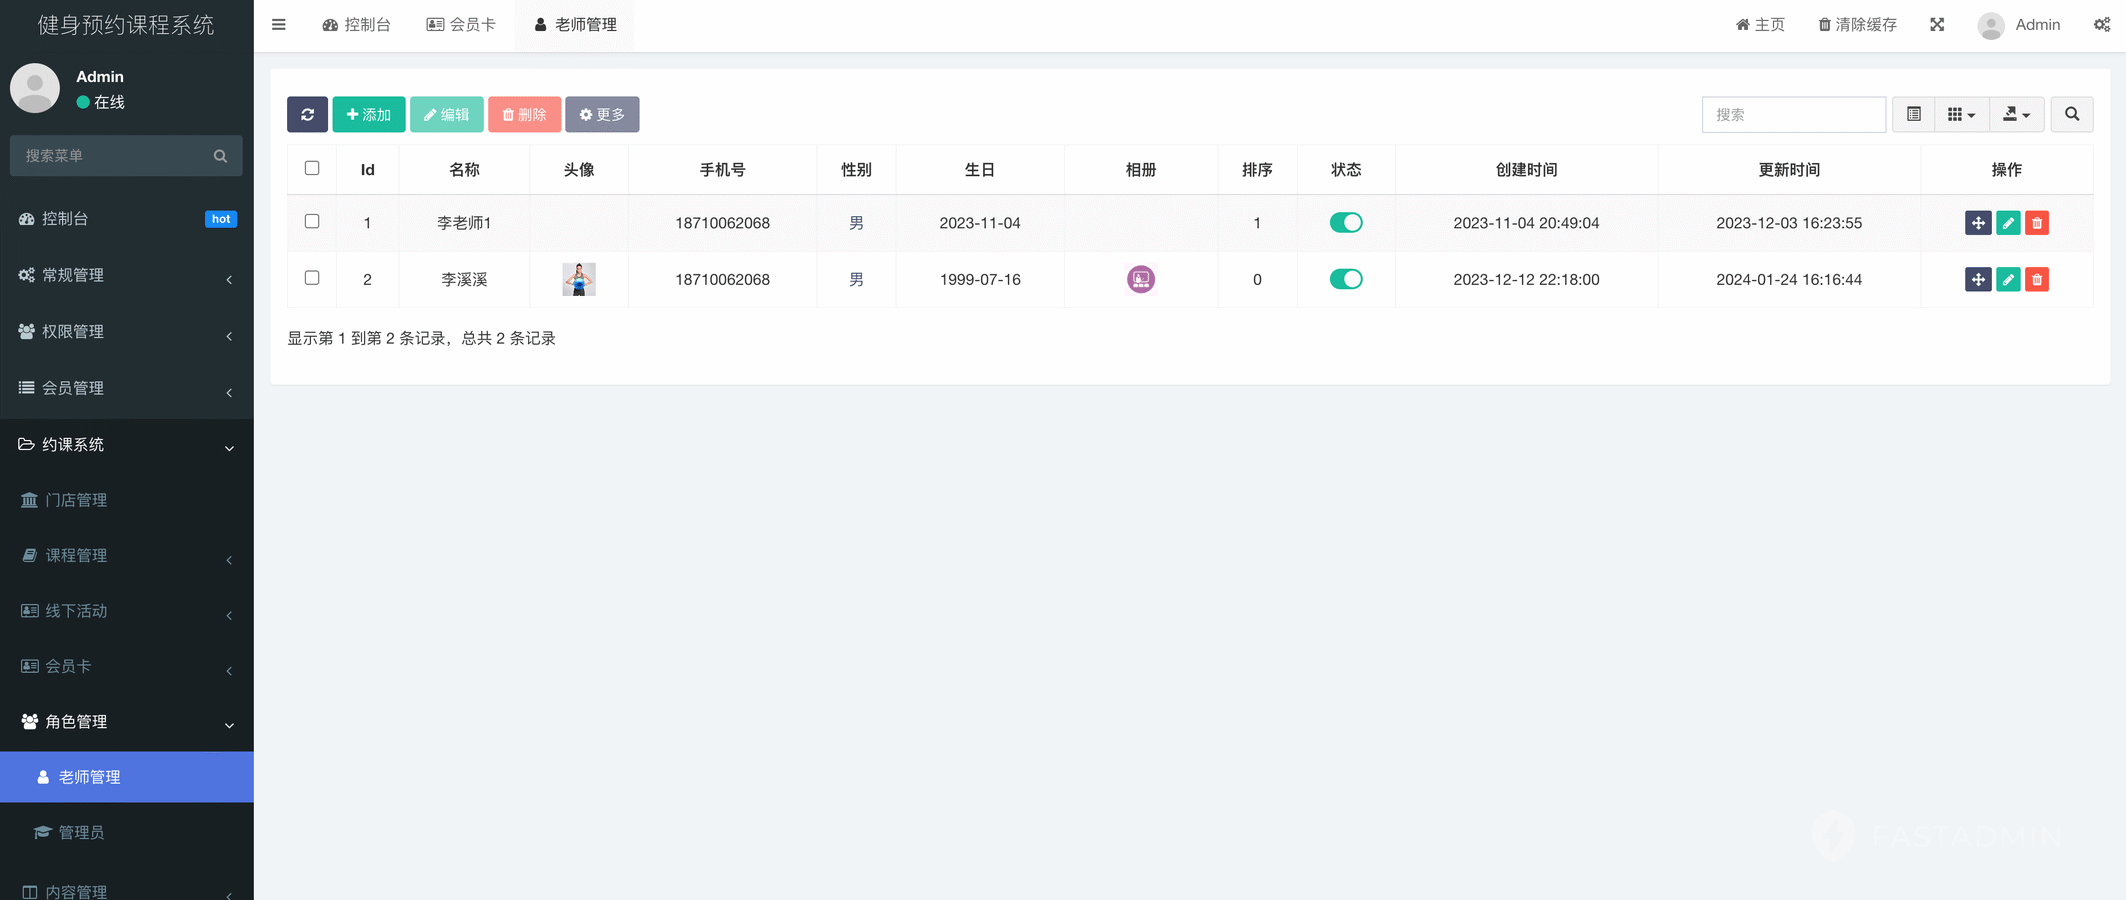Screen dimensions: 2126x900
Task: Click drag-sort icon for 李老师1 row
Action: pyautogui.click(x=1978, y=223)
